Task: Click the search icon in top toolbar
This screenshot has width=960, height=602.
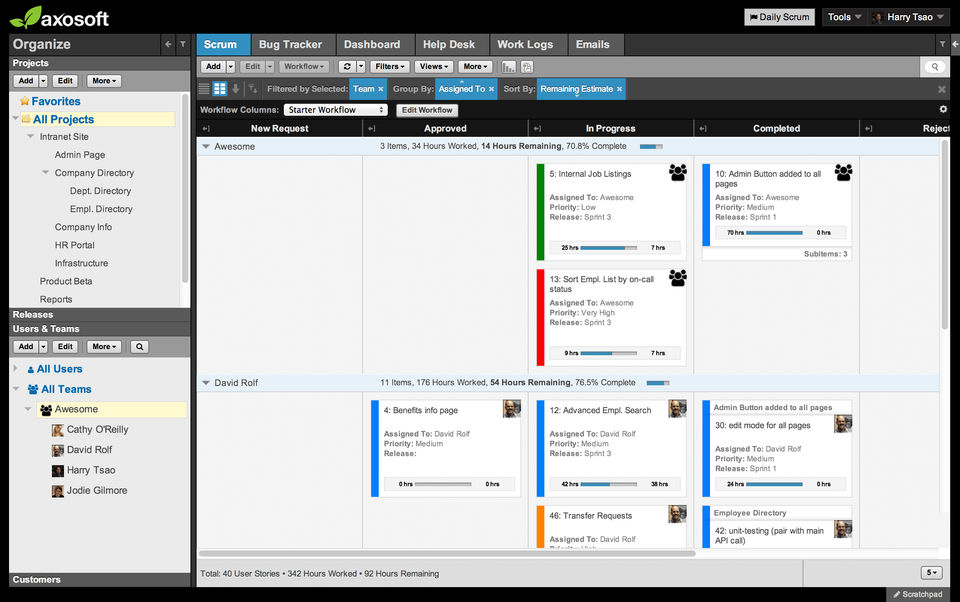Action: click(935, 67)
